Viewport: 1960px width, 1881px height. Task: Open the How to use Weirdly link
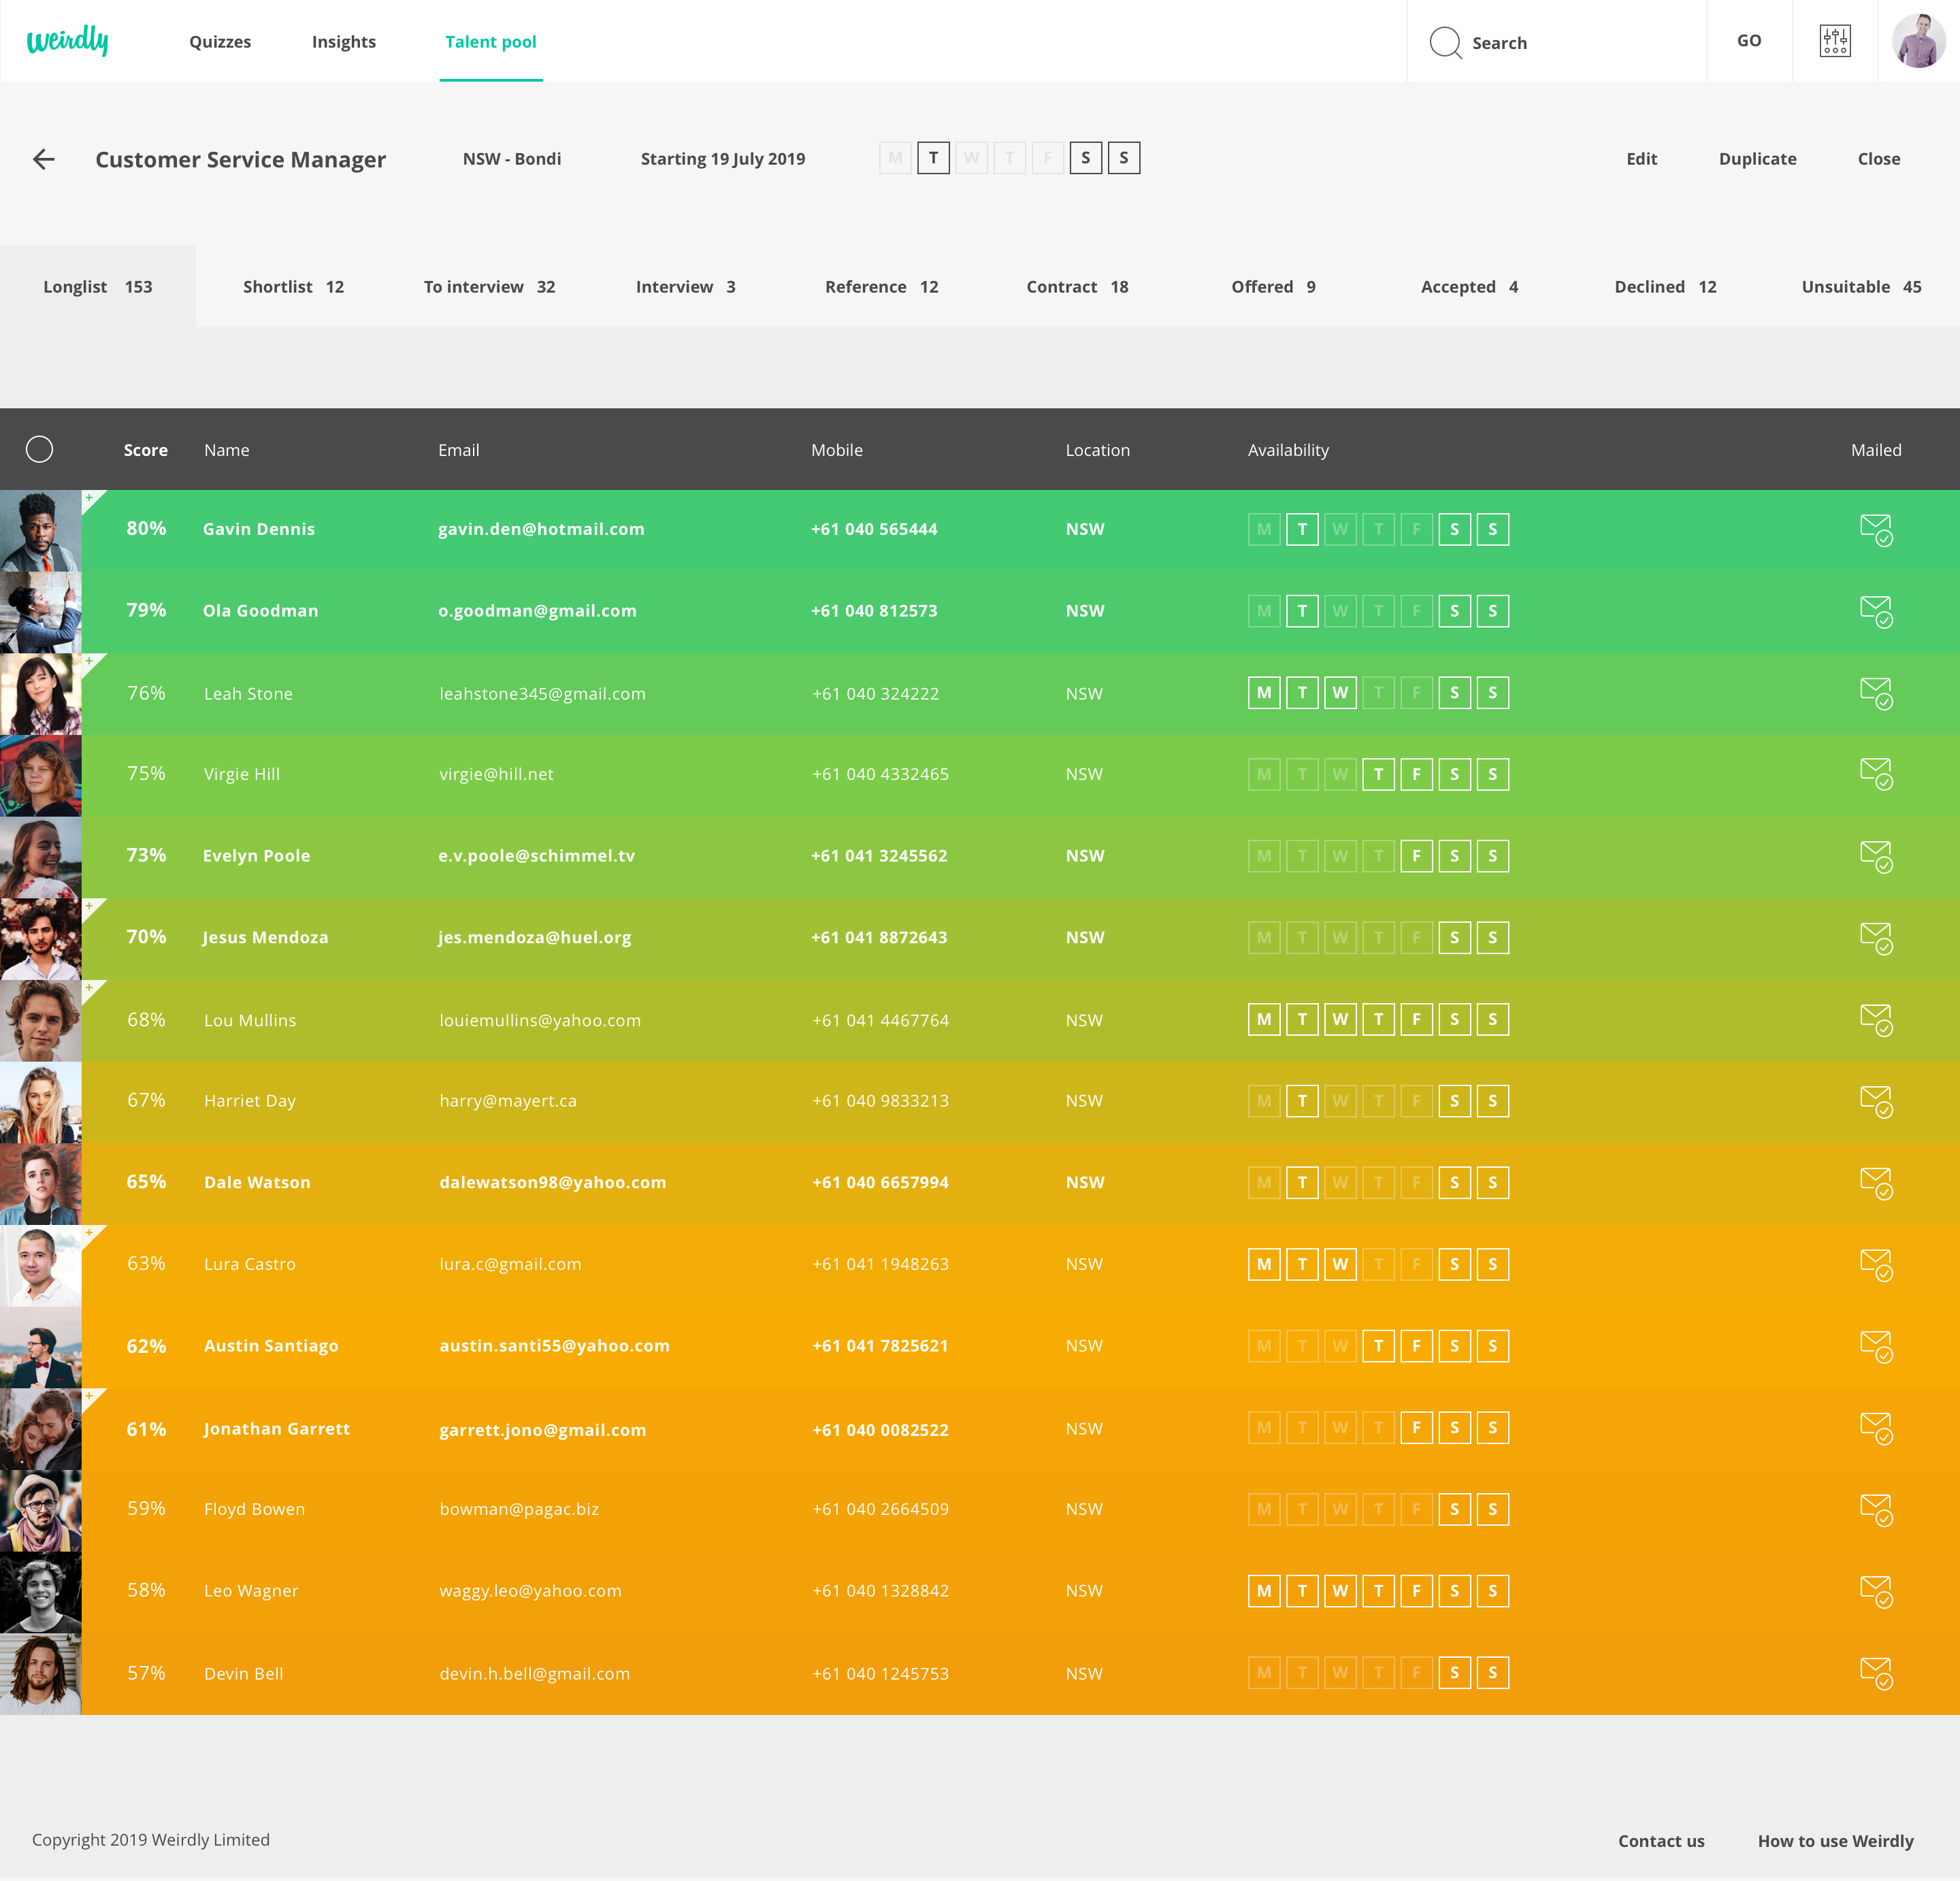1835,1841
